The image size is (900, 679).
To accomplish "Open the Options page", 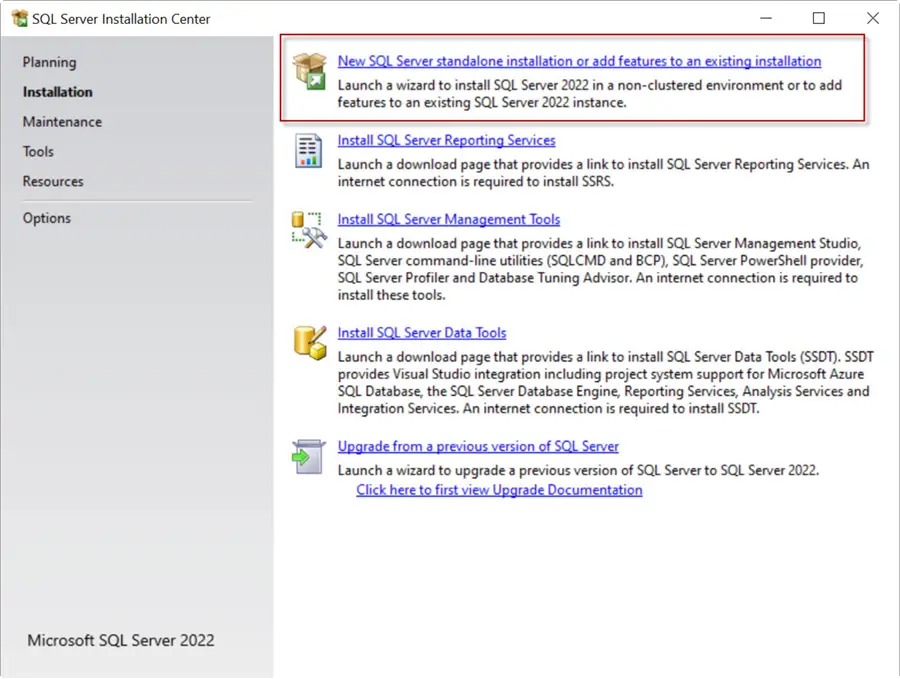I will (x=46, y=218).
